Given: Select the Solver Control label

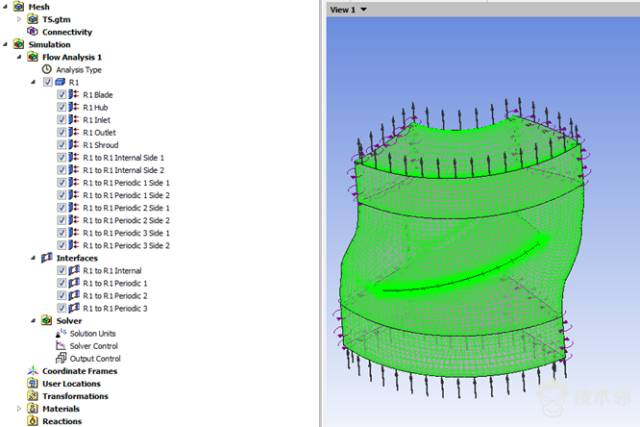Looking at the screenshot, I should (x=94, y=346).
